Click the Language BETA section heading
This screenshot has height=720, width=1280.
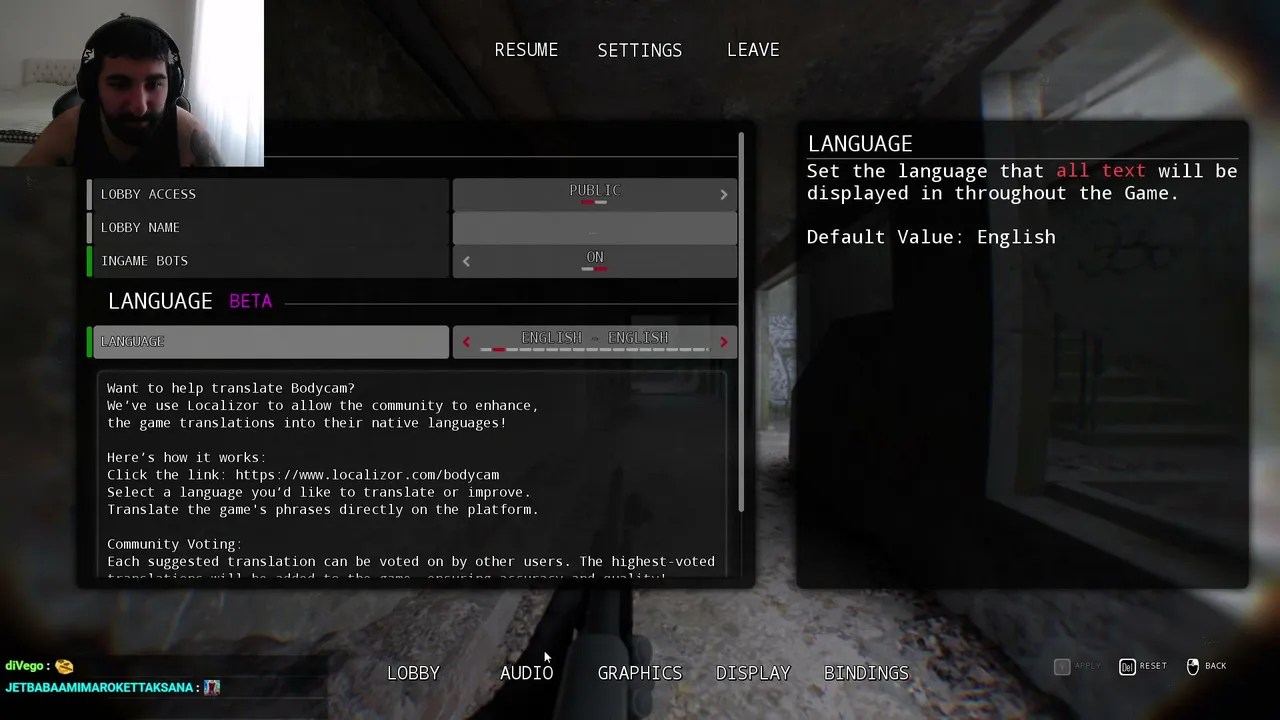tap(190, 301)
